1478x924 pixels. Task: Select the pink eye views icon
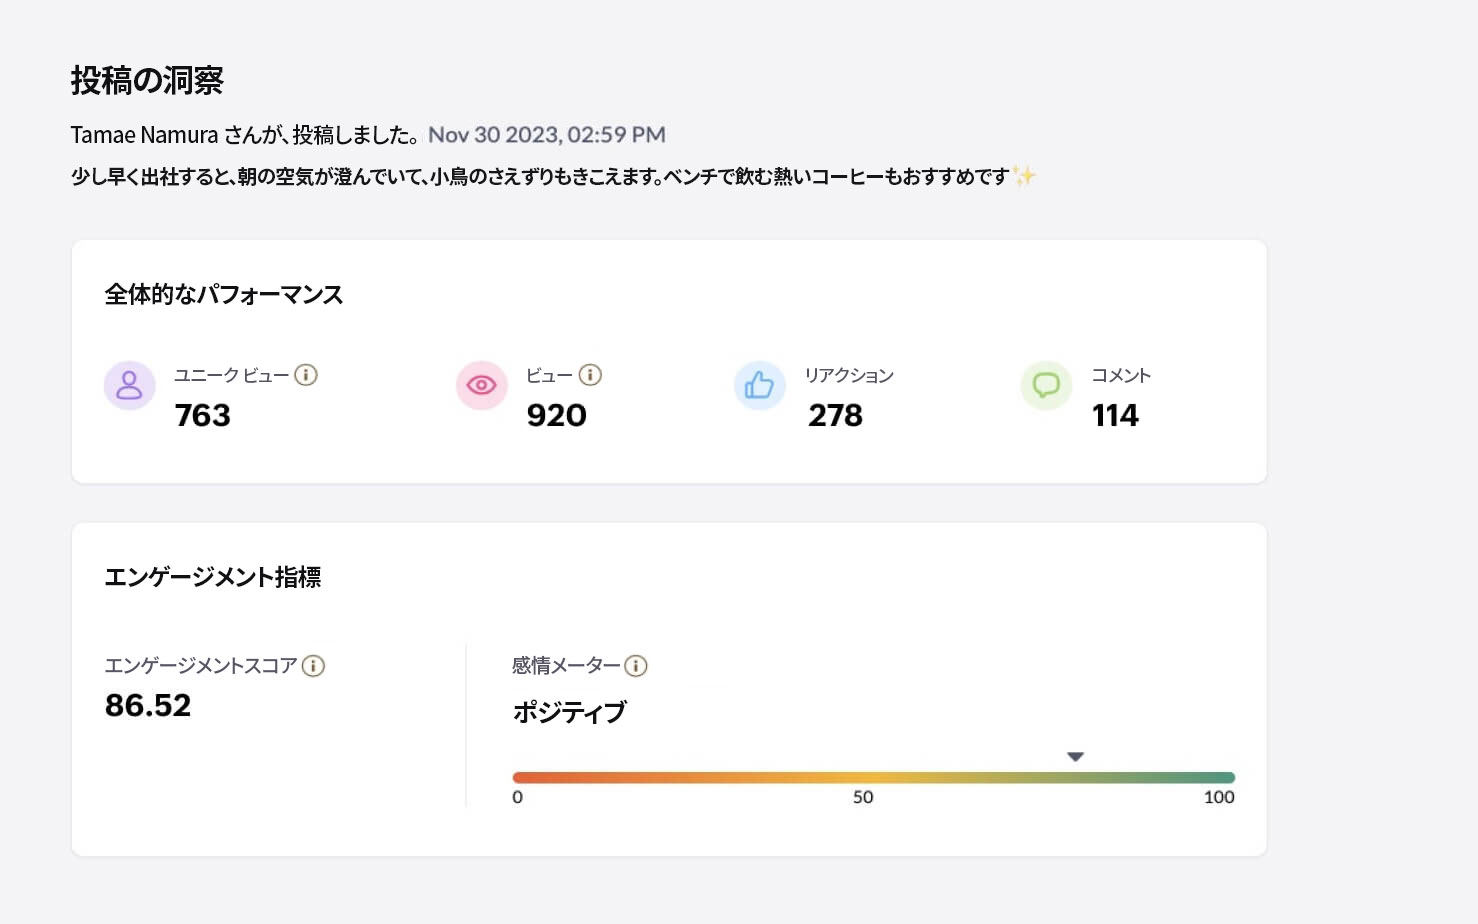[x=481, y=384]
